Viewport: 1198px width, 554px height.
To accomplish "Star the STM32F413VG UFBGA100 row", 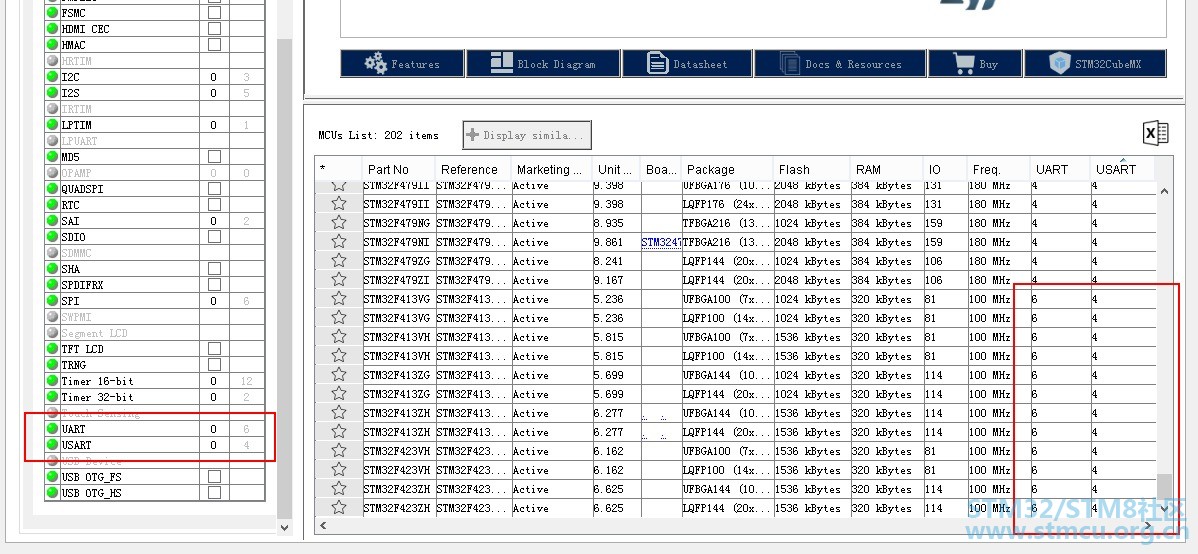I will click(339, 299).
